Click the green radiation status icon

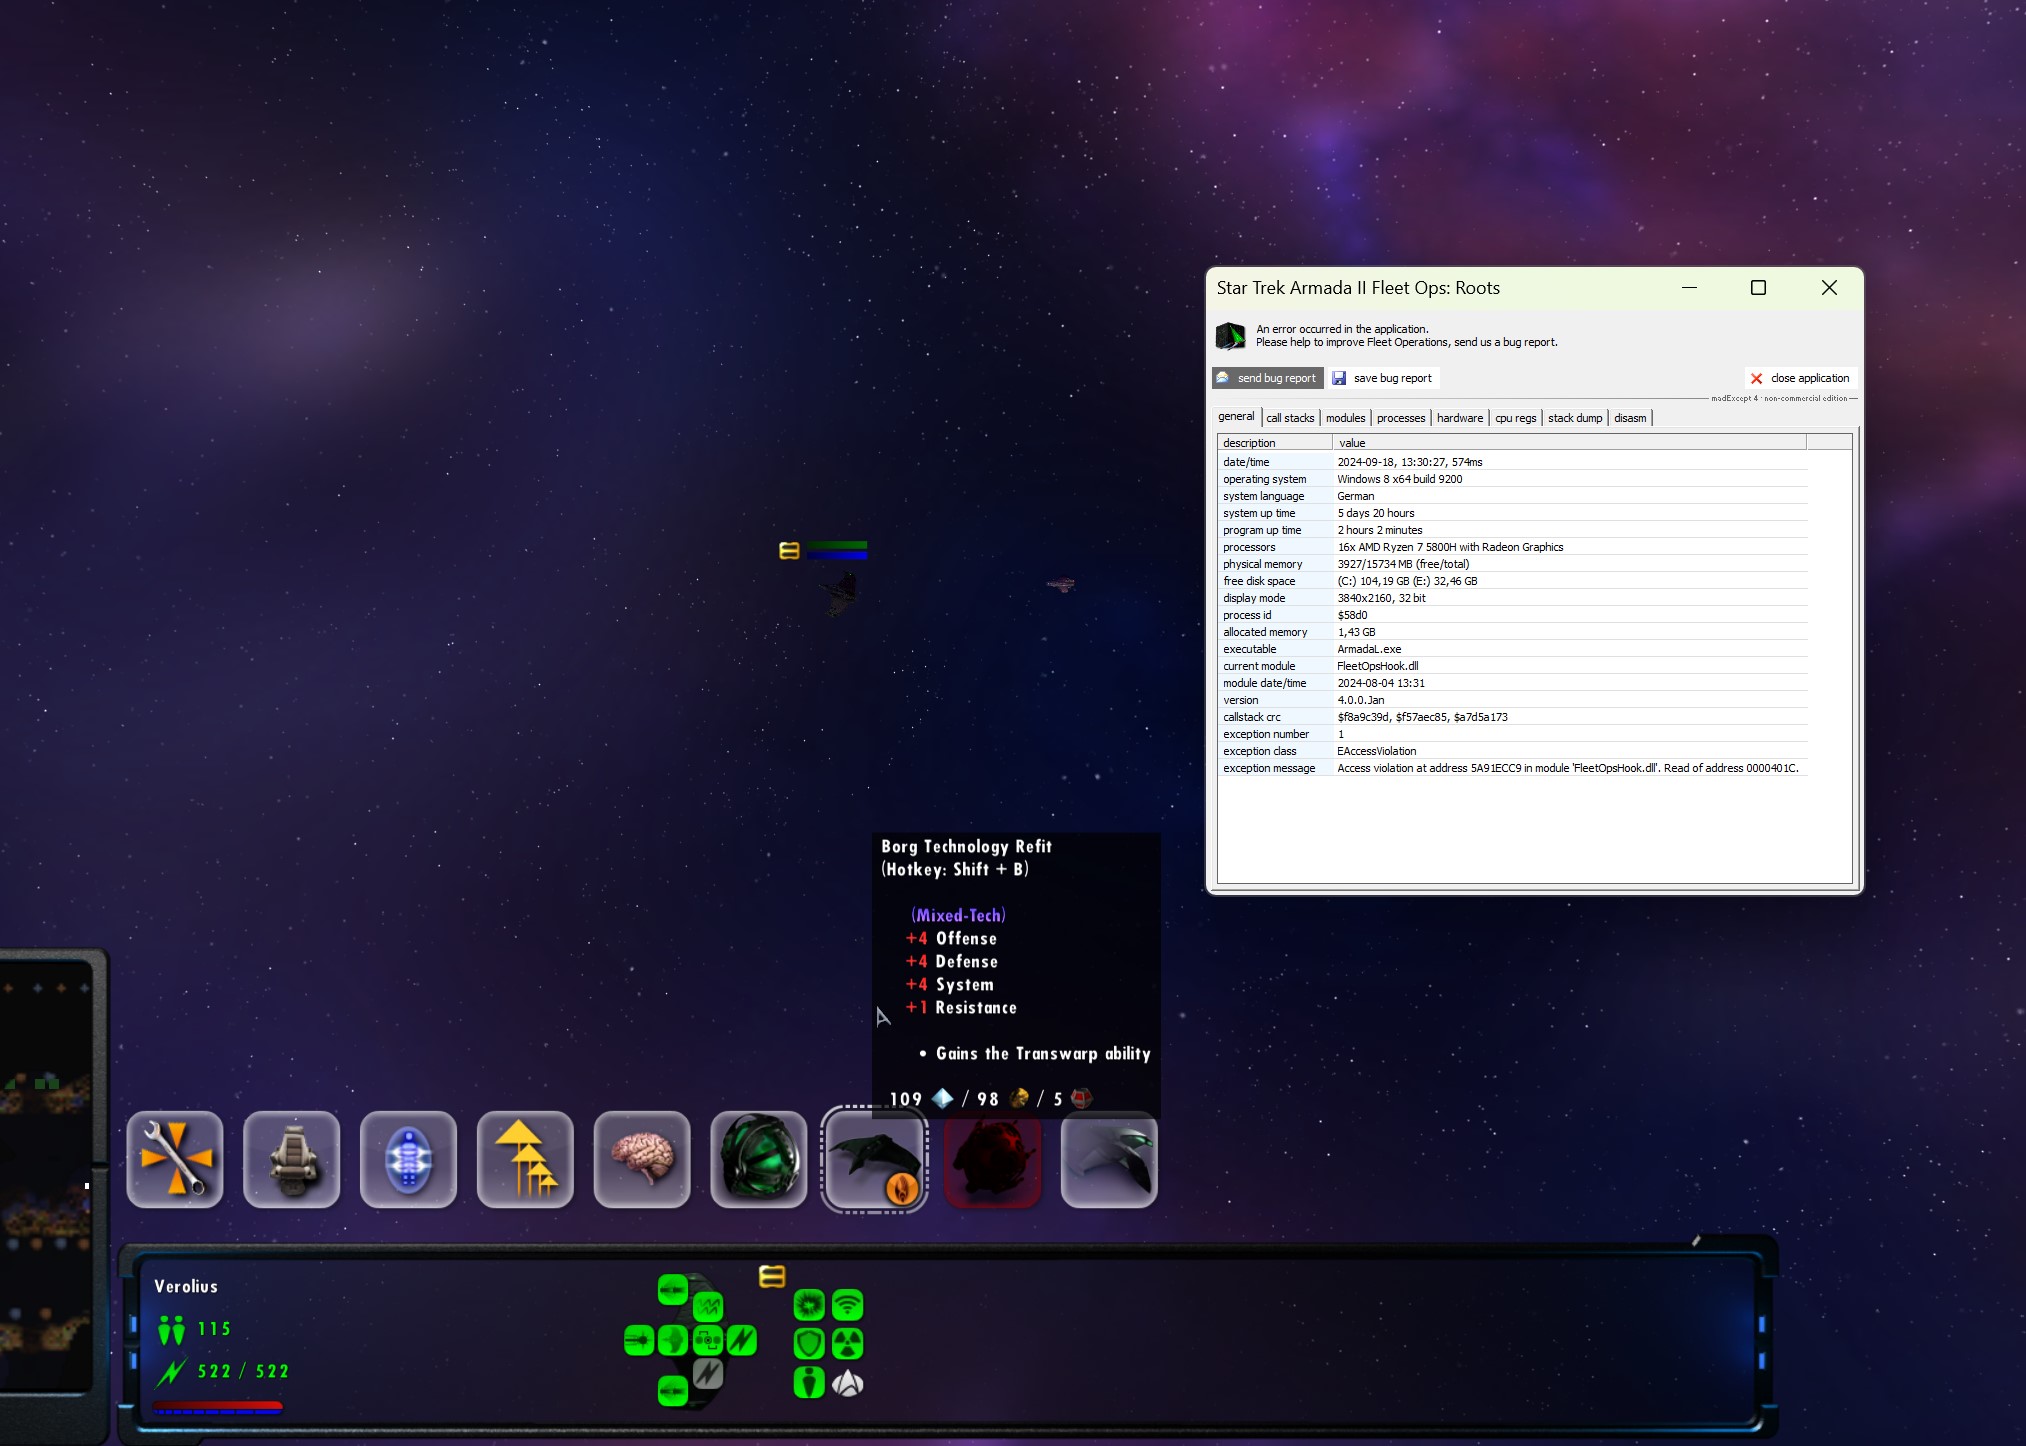coord(848,1344)
